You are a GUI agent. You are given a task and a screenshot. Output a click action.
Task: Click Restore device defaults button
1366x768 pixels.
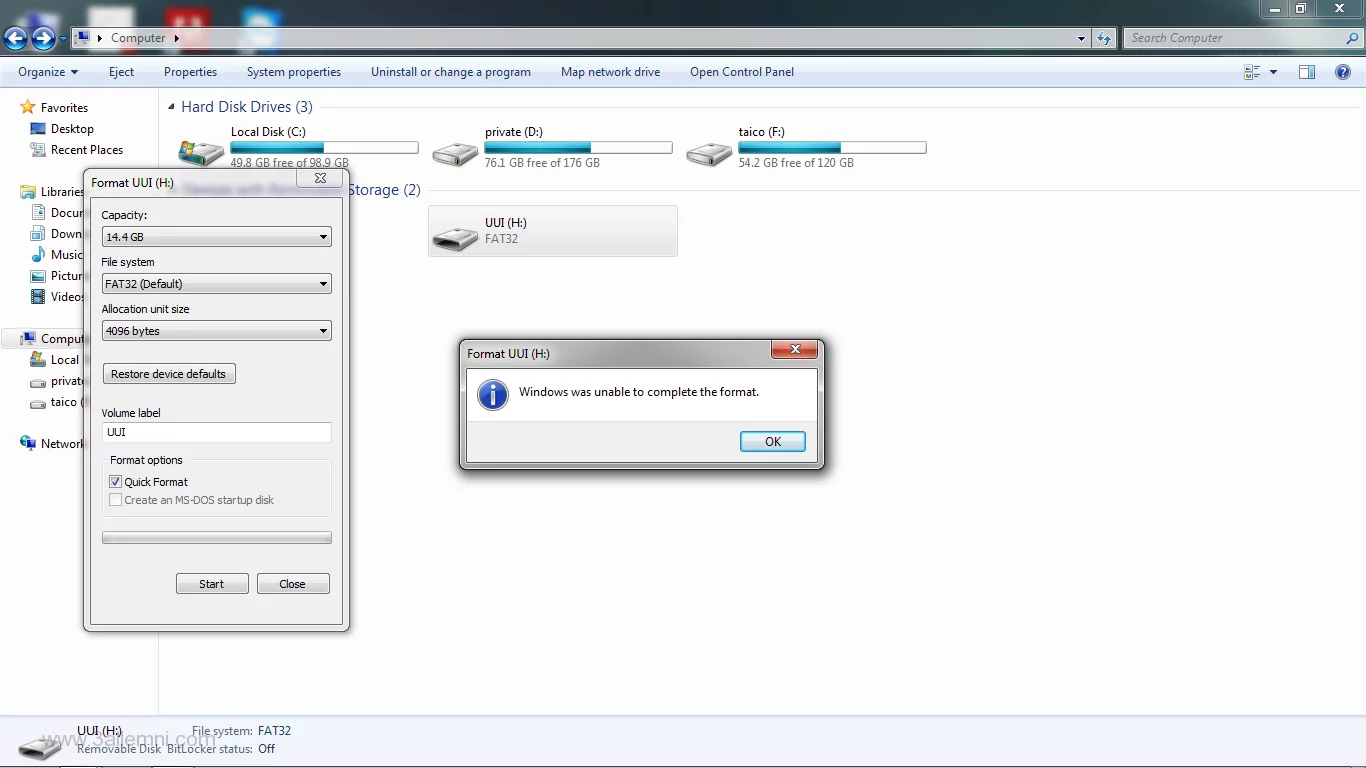[169, 374]
